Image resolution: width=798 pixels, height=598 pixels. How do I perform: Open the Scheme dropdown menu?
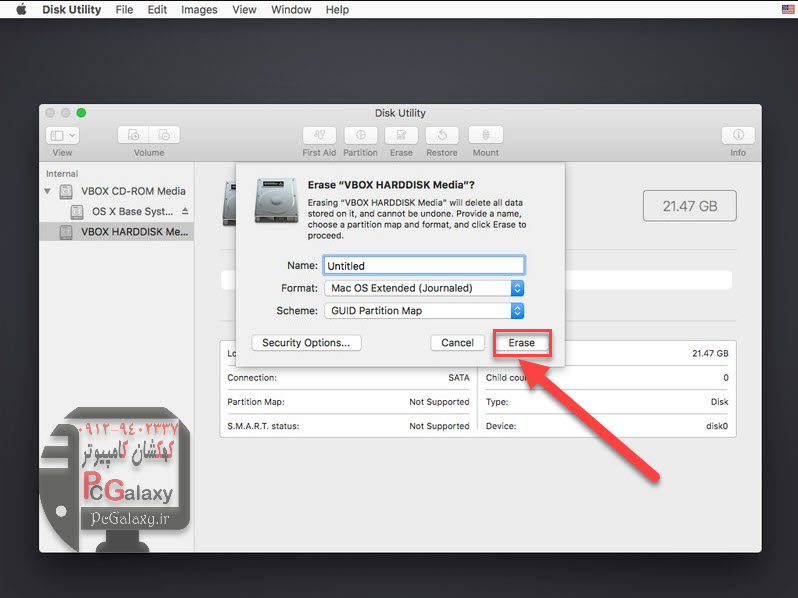tap(424, 311)
